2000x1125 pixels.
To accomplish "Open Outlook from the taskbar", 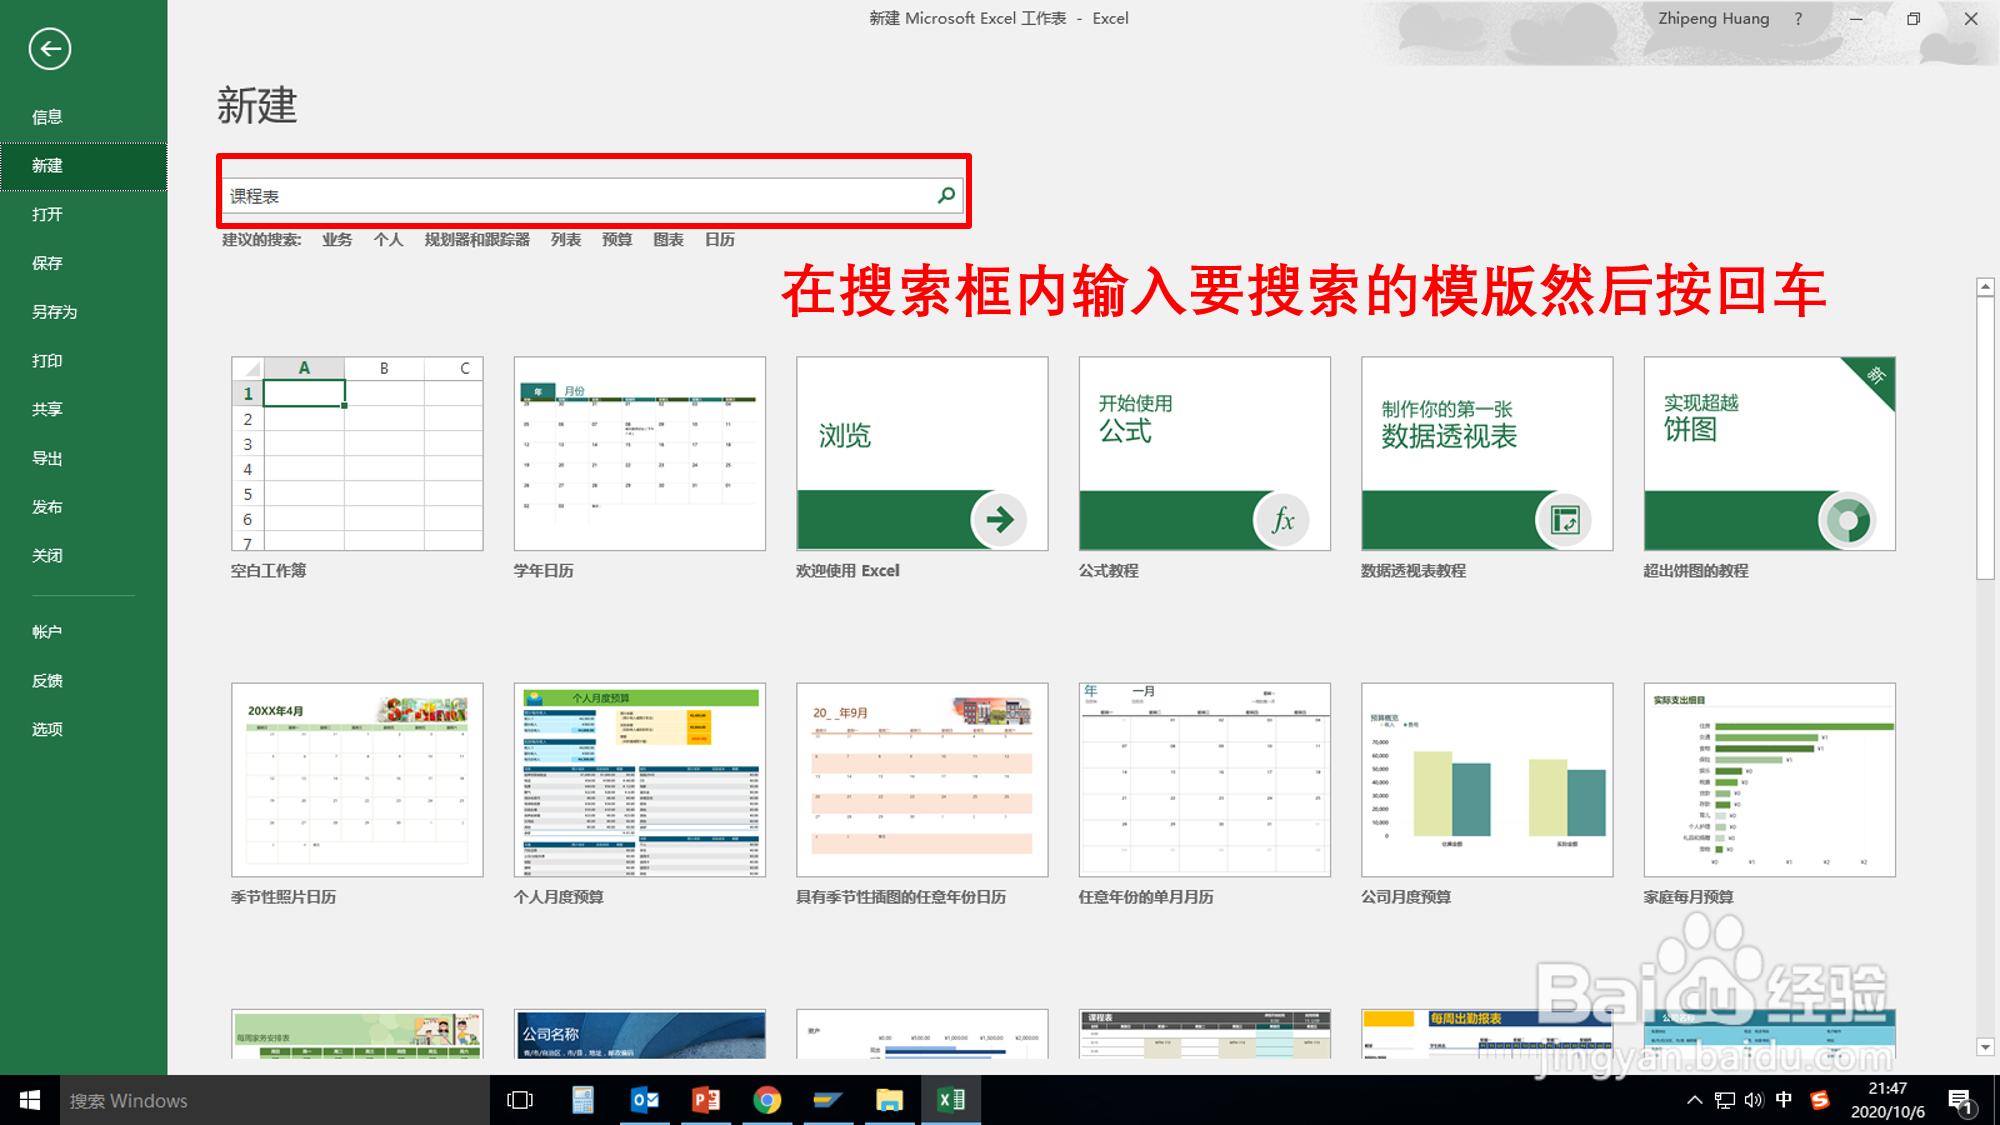I will click(644, 1100).
